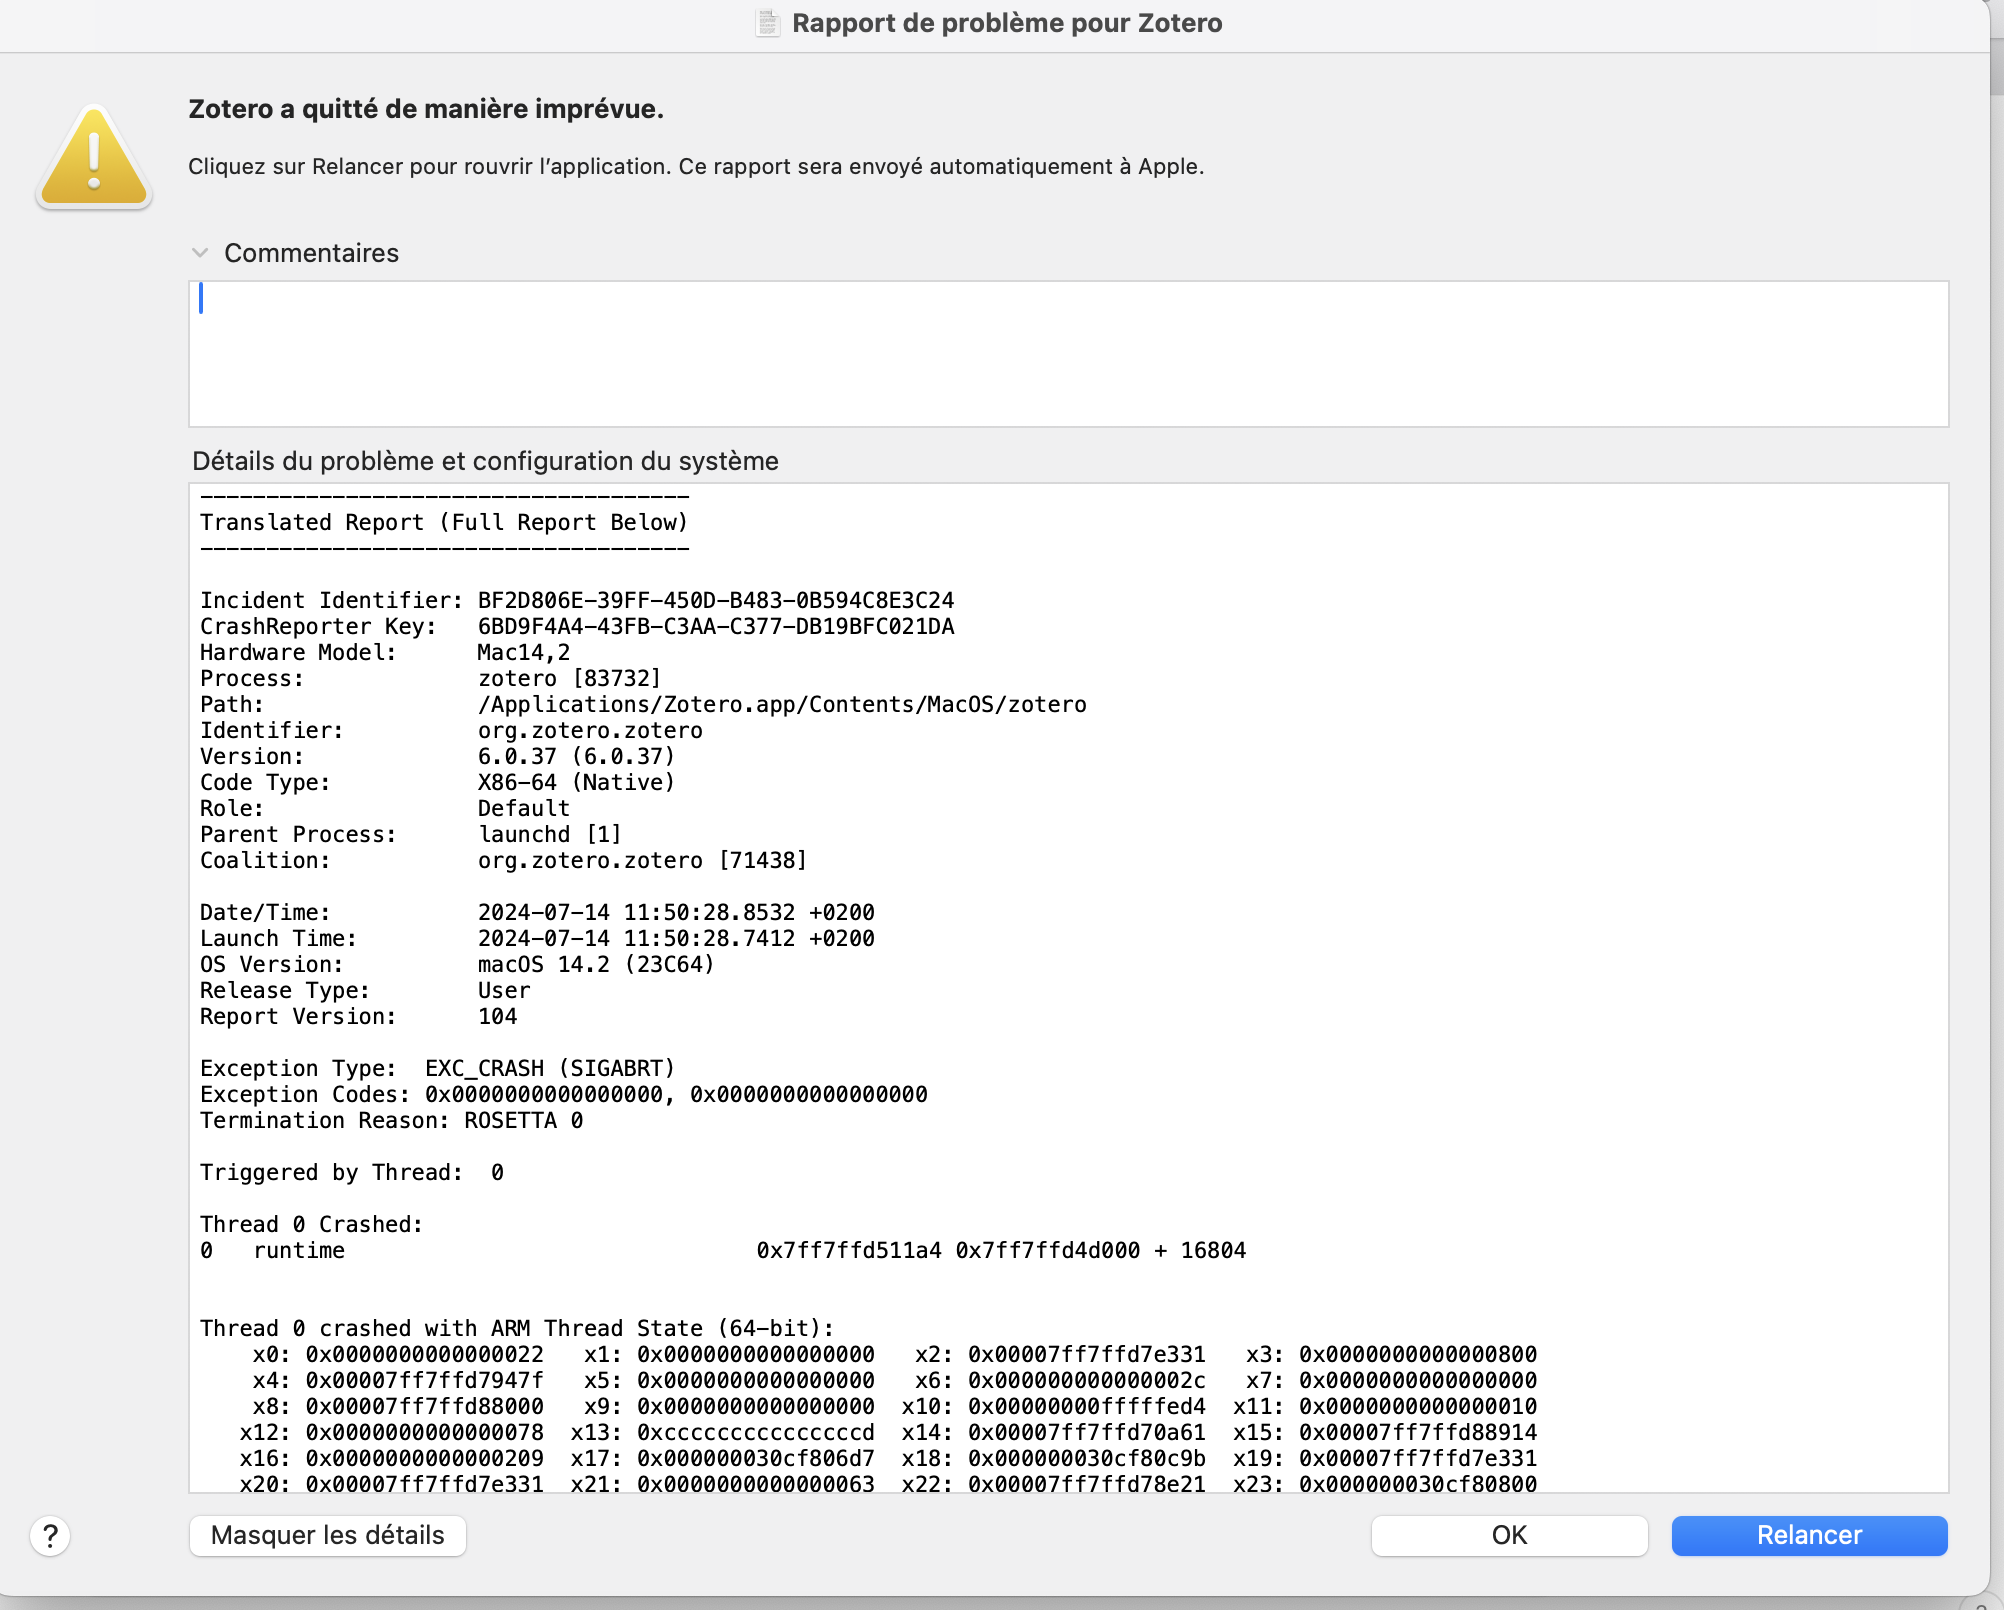Screen dimensions: 2004x1610
Task: Reopen Zotero with Relancer button
Action: tap(1808, 1535)
